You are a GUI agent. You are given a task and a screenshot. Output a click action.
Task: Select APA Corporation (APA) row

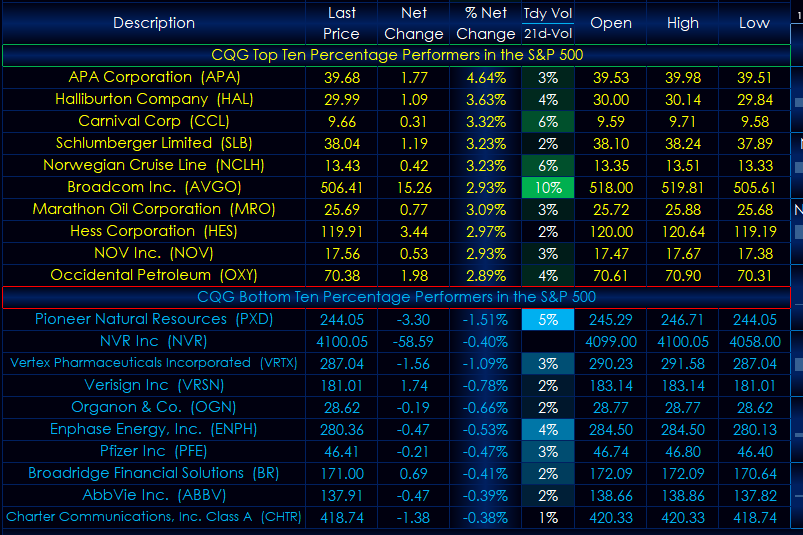[x=397, y=78]
